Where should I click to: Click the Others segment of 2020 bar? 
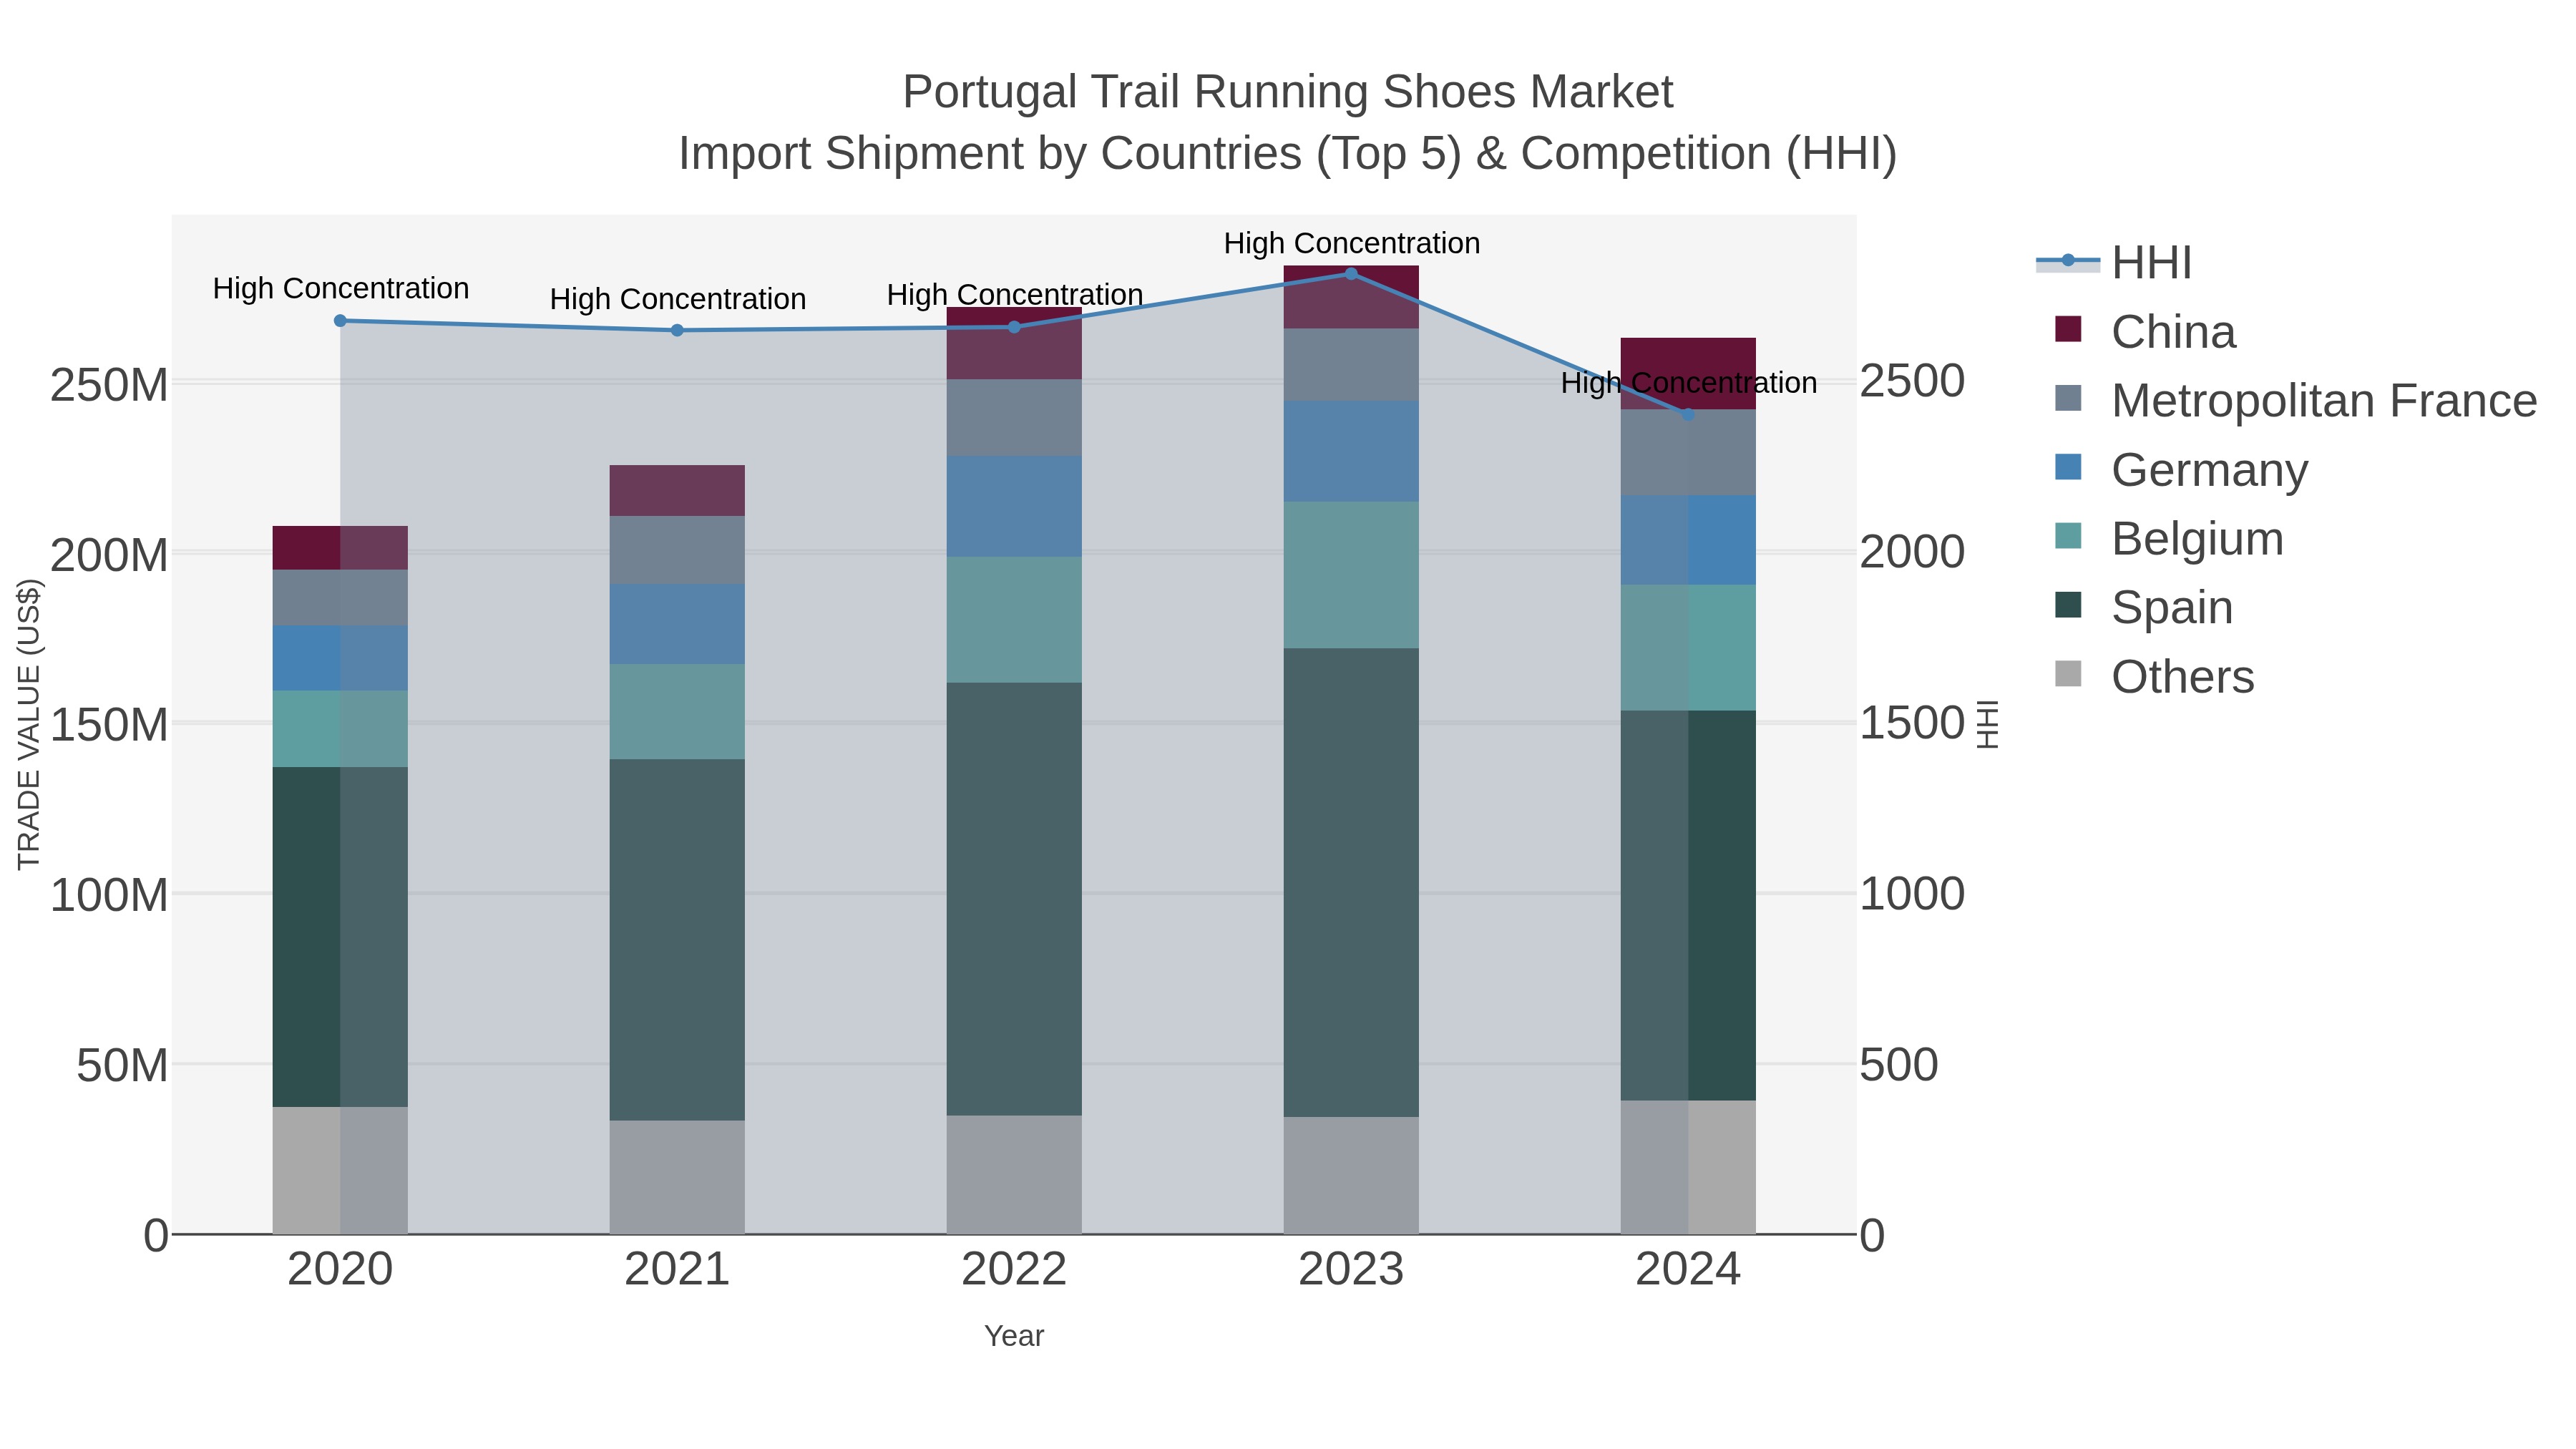click(340, 1171)
